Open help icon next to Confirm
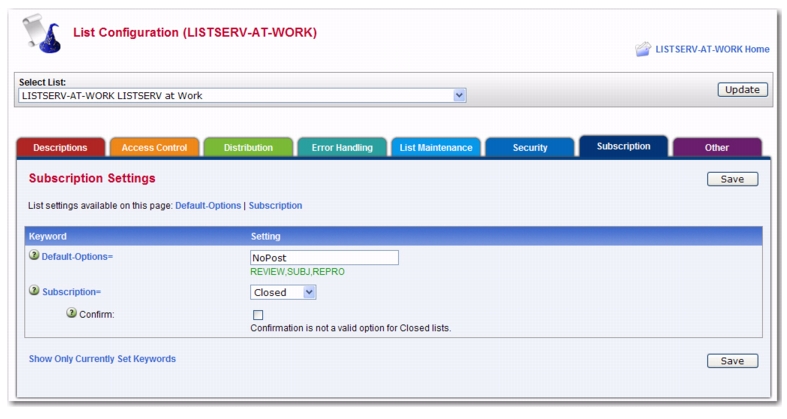 pyautogui.click(x=71, y=313)
